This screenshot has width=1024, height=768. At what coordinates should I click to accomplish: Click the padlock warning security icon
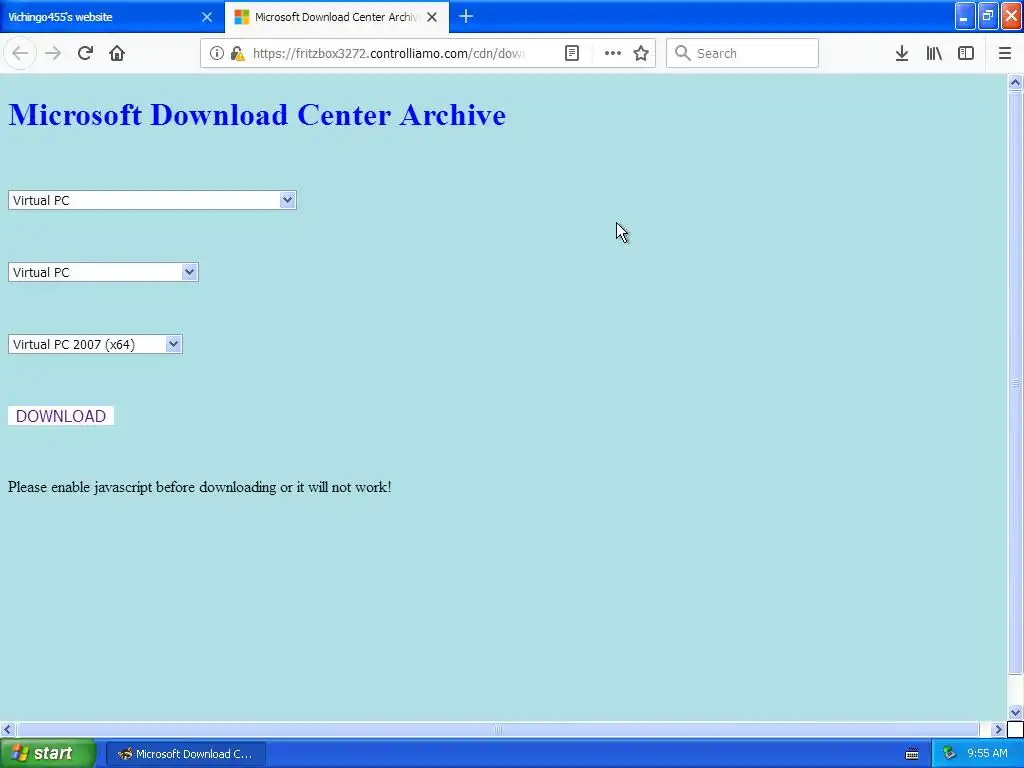pos(238,53)
